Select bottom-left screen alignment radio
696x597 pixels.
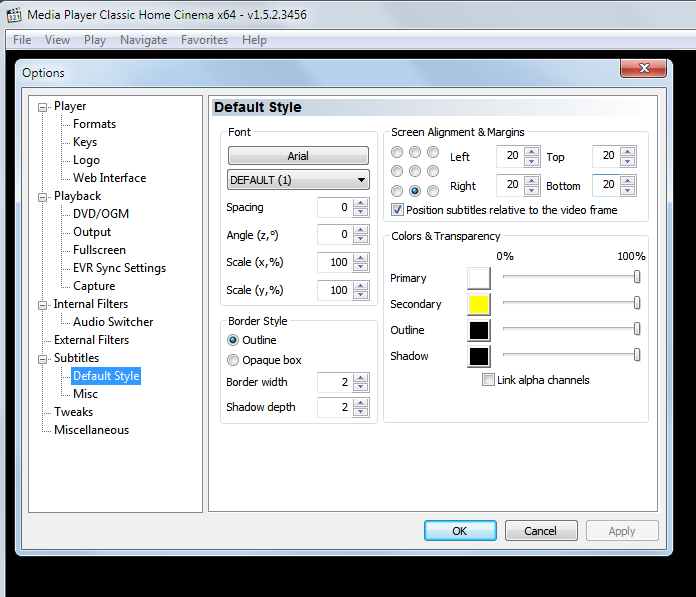397,191
